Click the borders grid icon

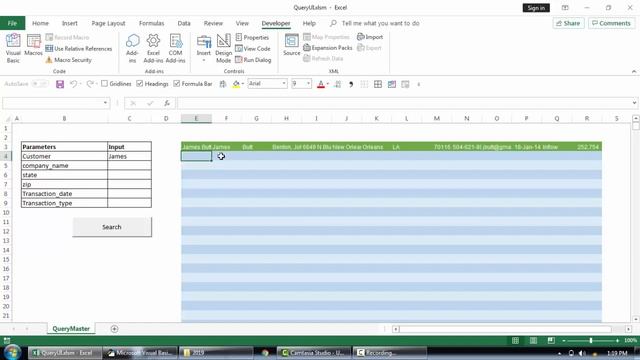click(378, 84)
